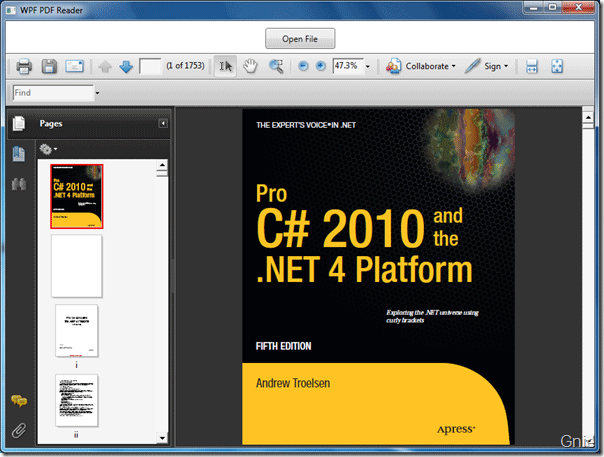Click the Save floppy disk icon
This screenshot has height=457, width=604.
tap(49, 67)
